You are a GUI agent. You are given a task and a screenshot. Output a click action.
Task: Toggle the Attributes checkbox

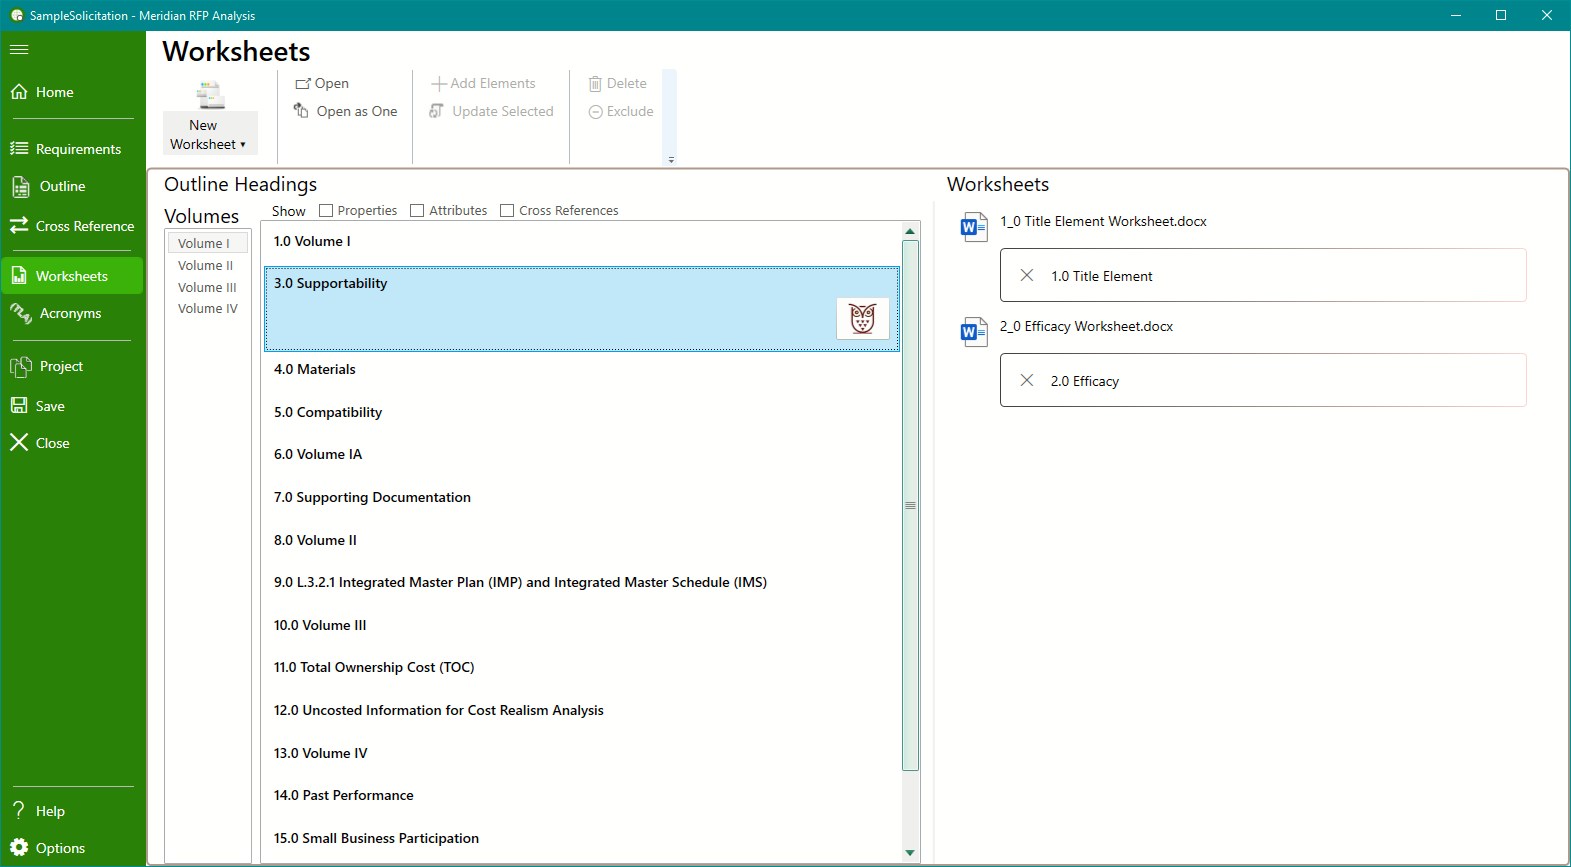click(x=417, y=211)
